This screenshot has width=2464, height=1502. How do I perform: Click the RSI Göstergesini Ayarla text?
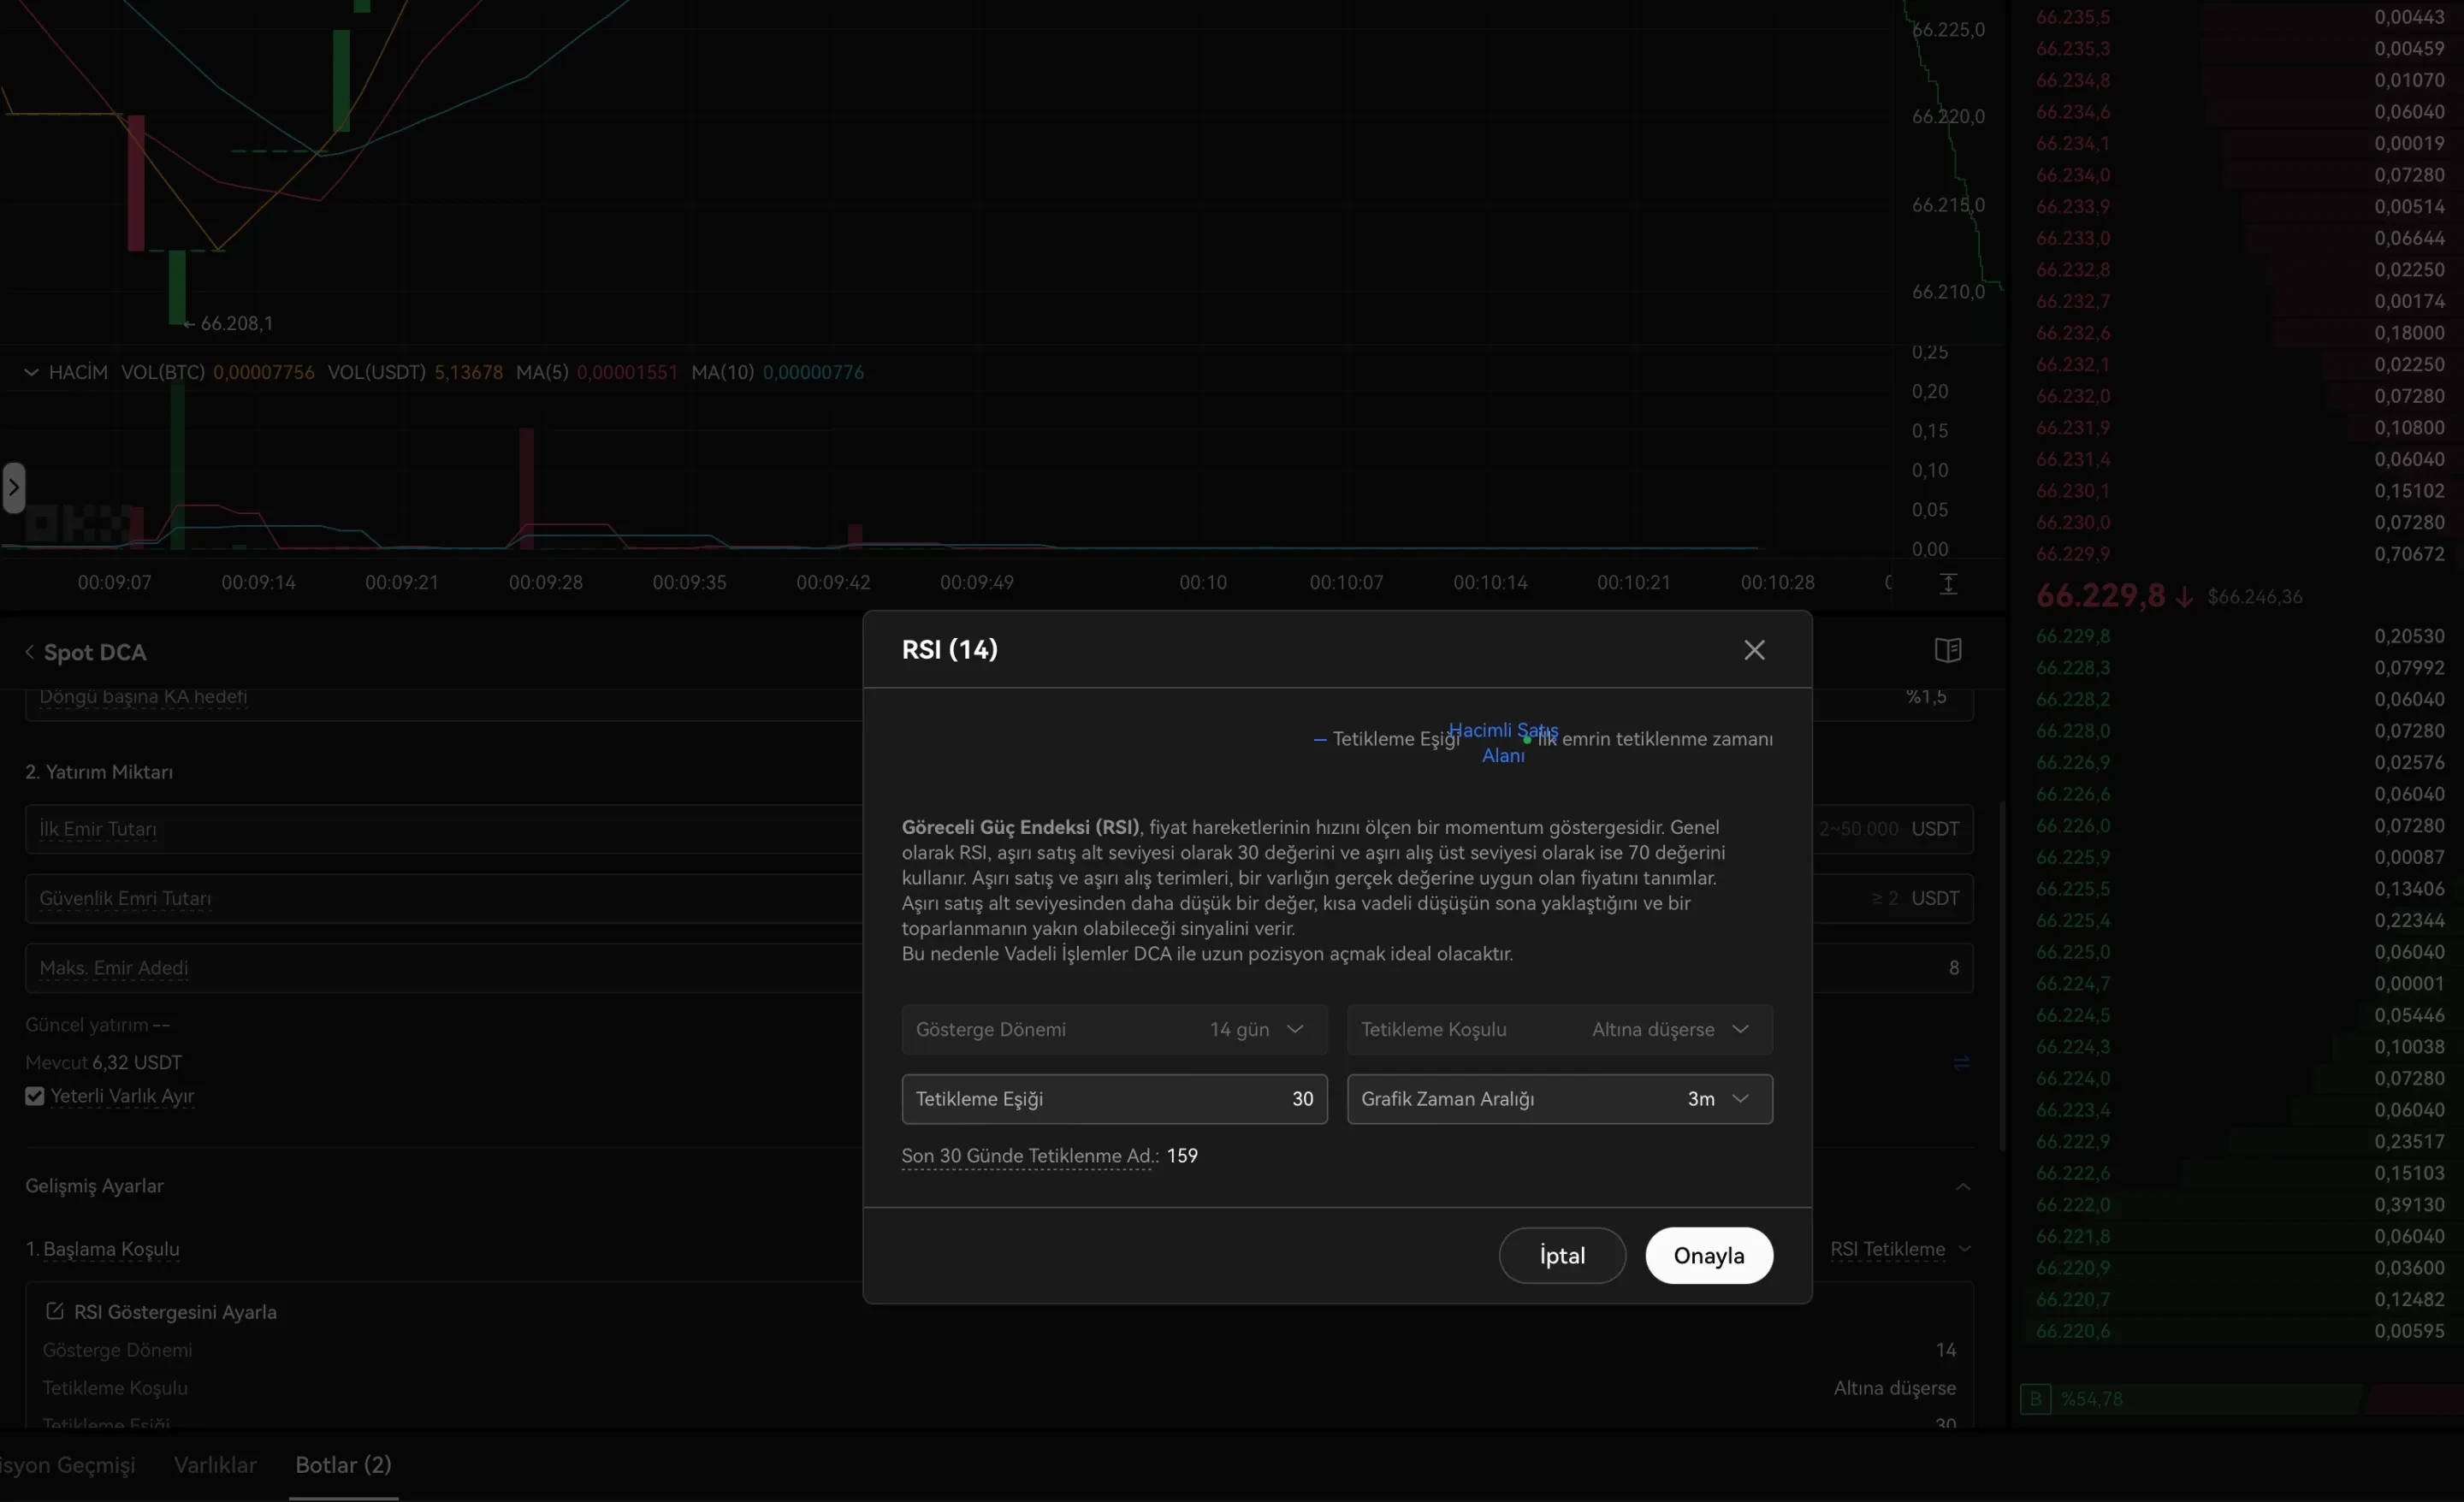pos(175,1312)
